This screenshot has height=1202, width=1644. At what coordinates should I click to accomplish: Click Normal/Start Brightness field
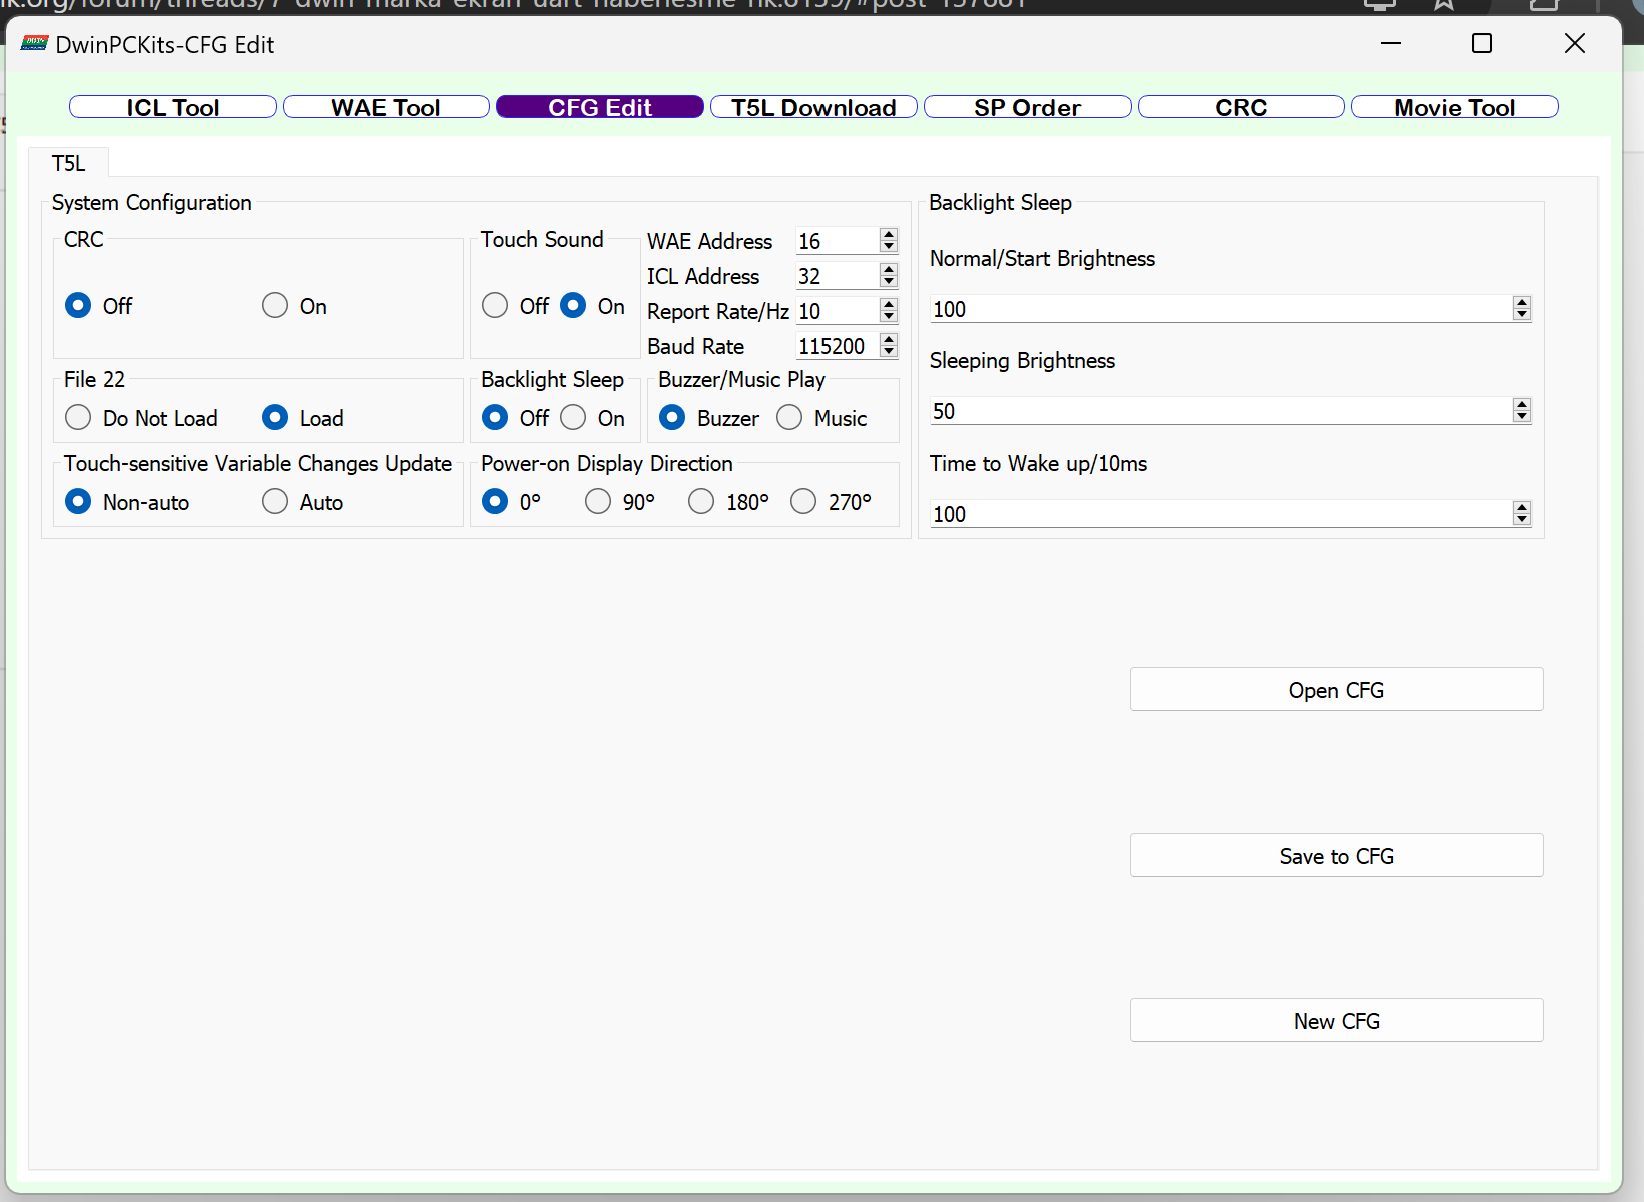coord(1221,309)
